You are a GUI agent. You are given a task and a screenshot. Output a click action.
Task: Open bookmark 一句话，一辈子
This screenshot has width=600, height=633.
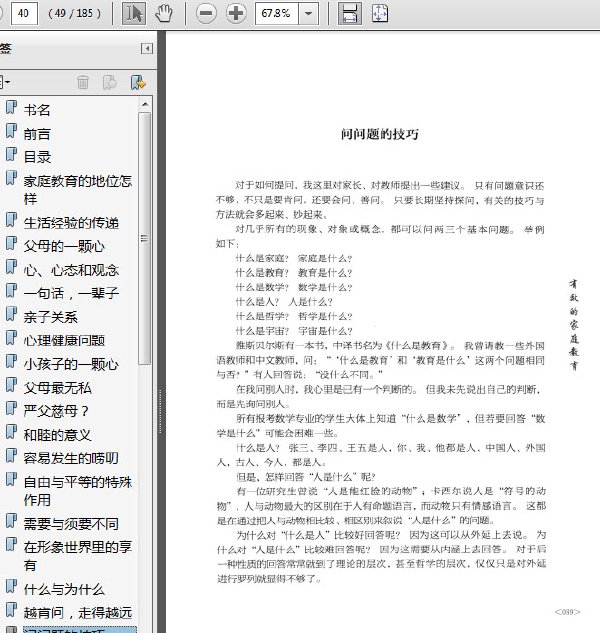[71, 293]
